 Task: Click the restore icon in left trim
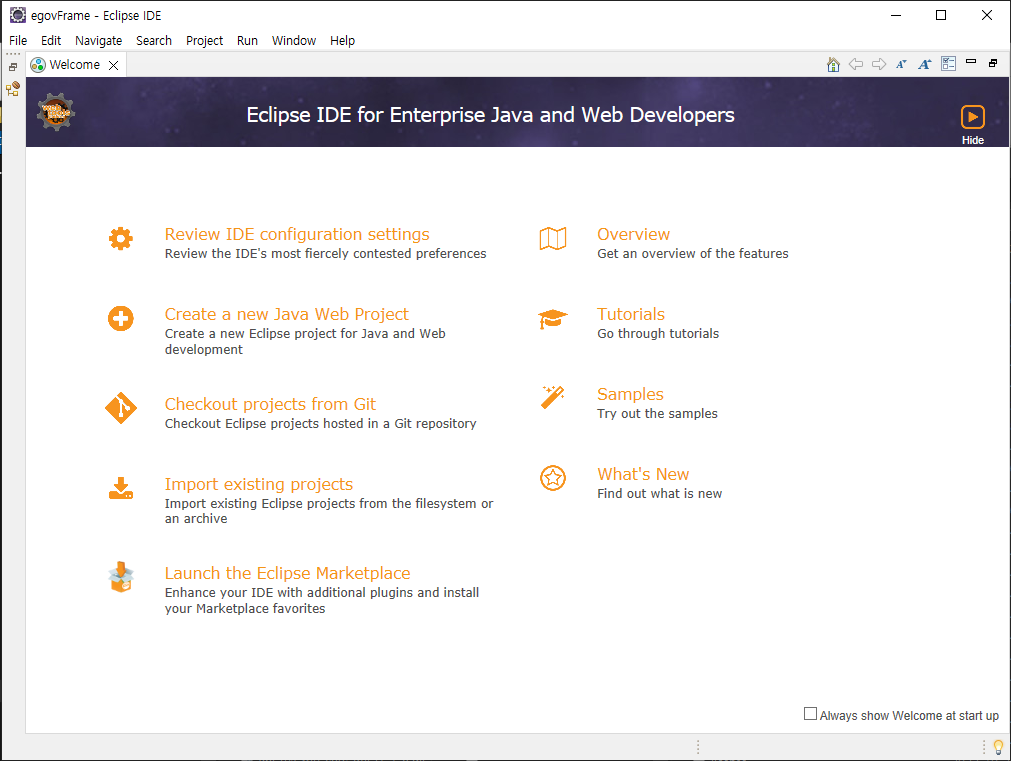pos(12,66)
